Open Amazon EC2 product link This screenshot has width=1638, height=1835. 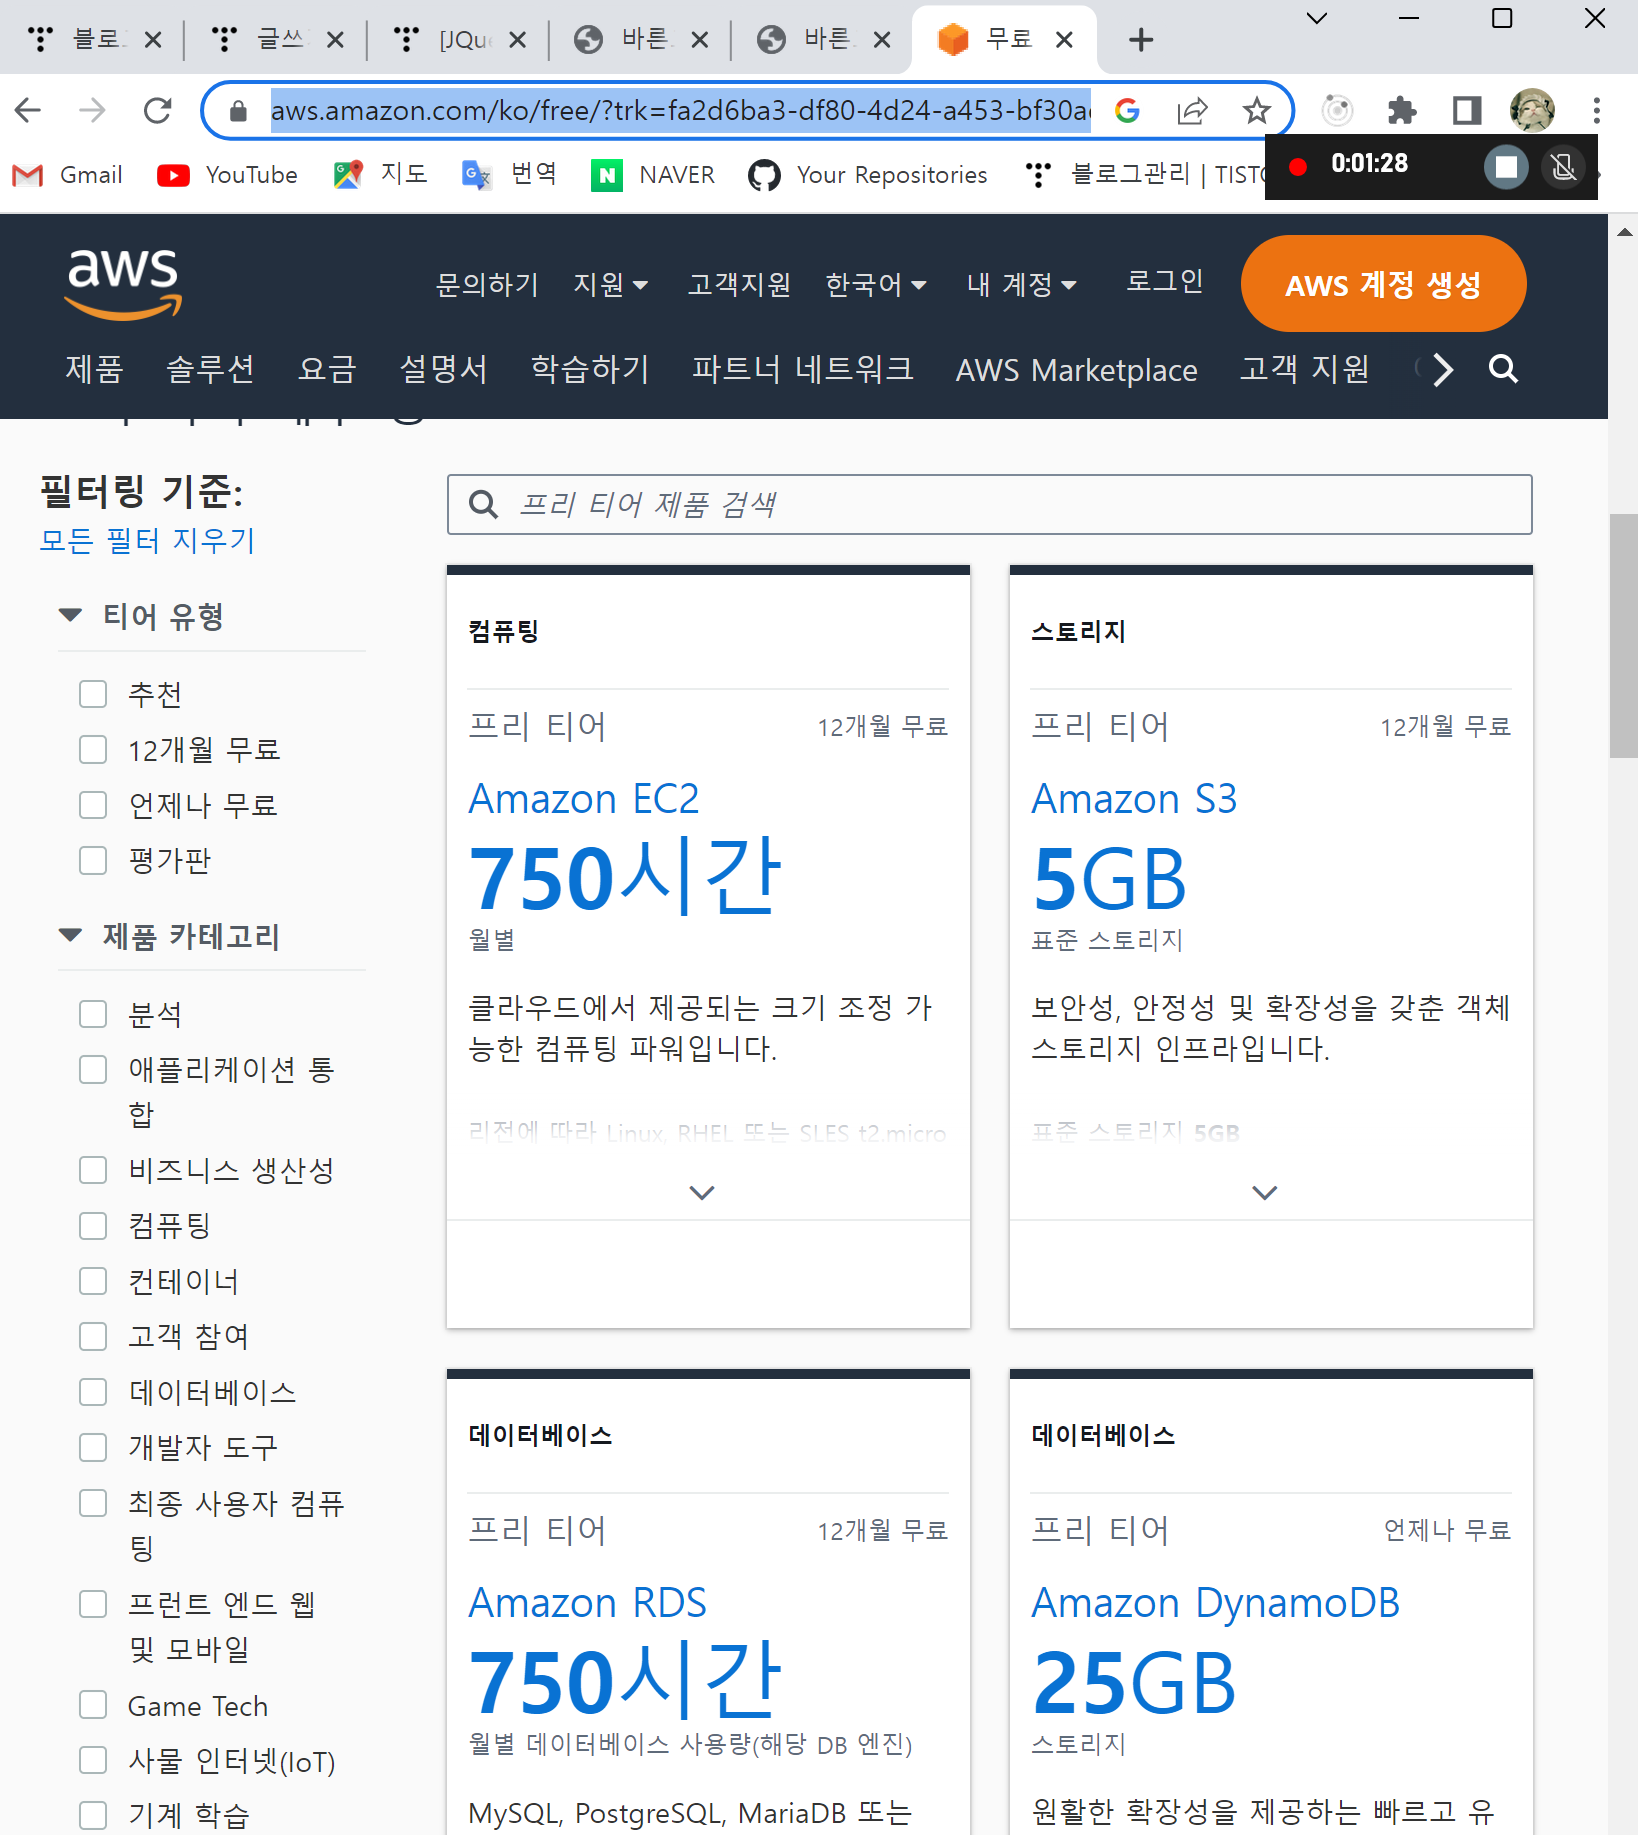584,799
